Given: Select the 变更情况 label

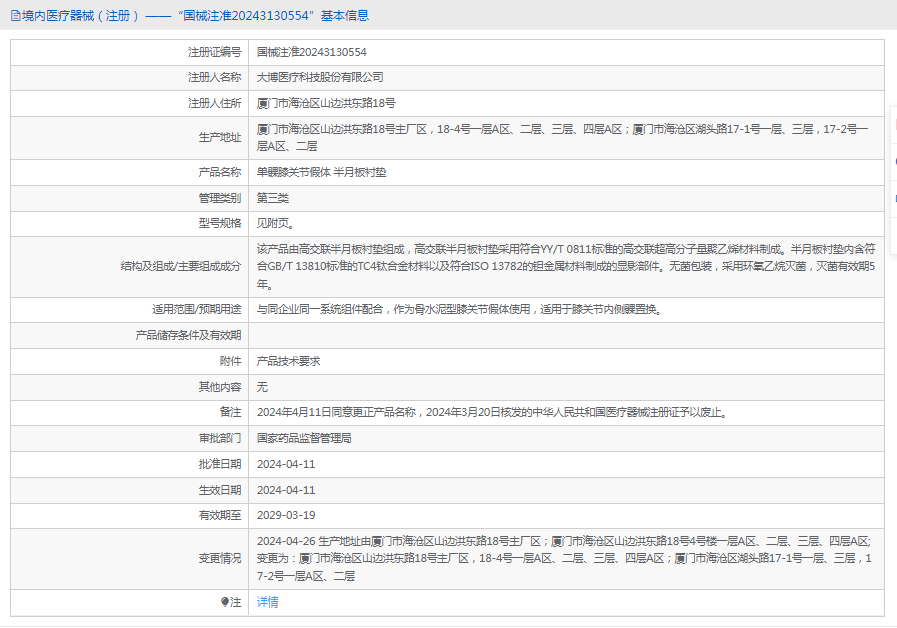Looking at the screenshot, I should tap(220, 558).
